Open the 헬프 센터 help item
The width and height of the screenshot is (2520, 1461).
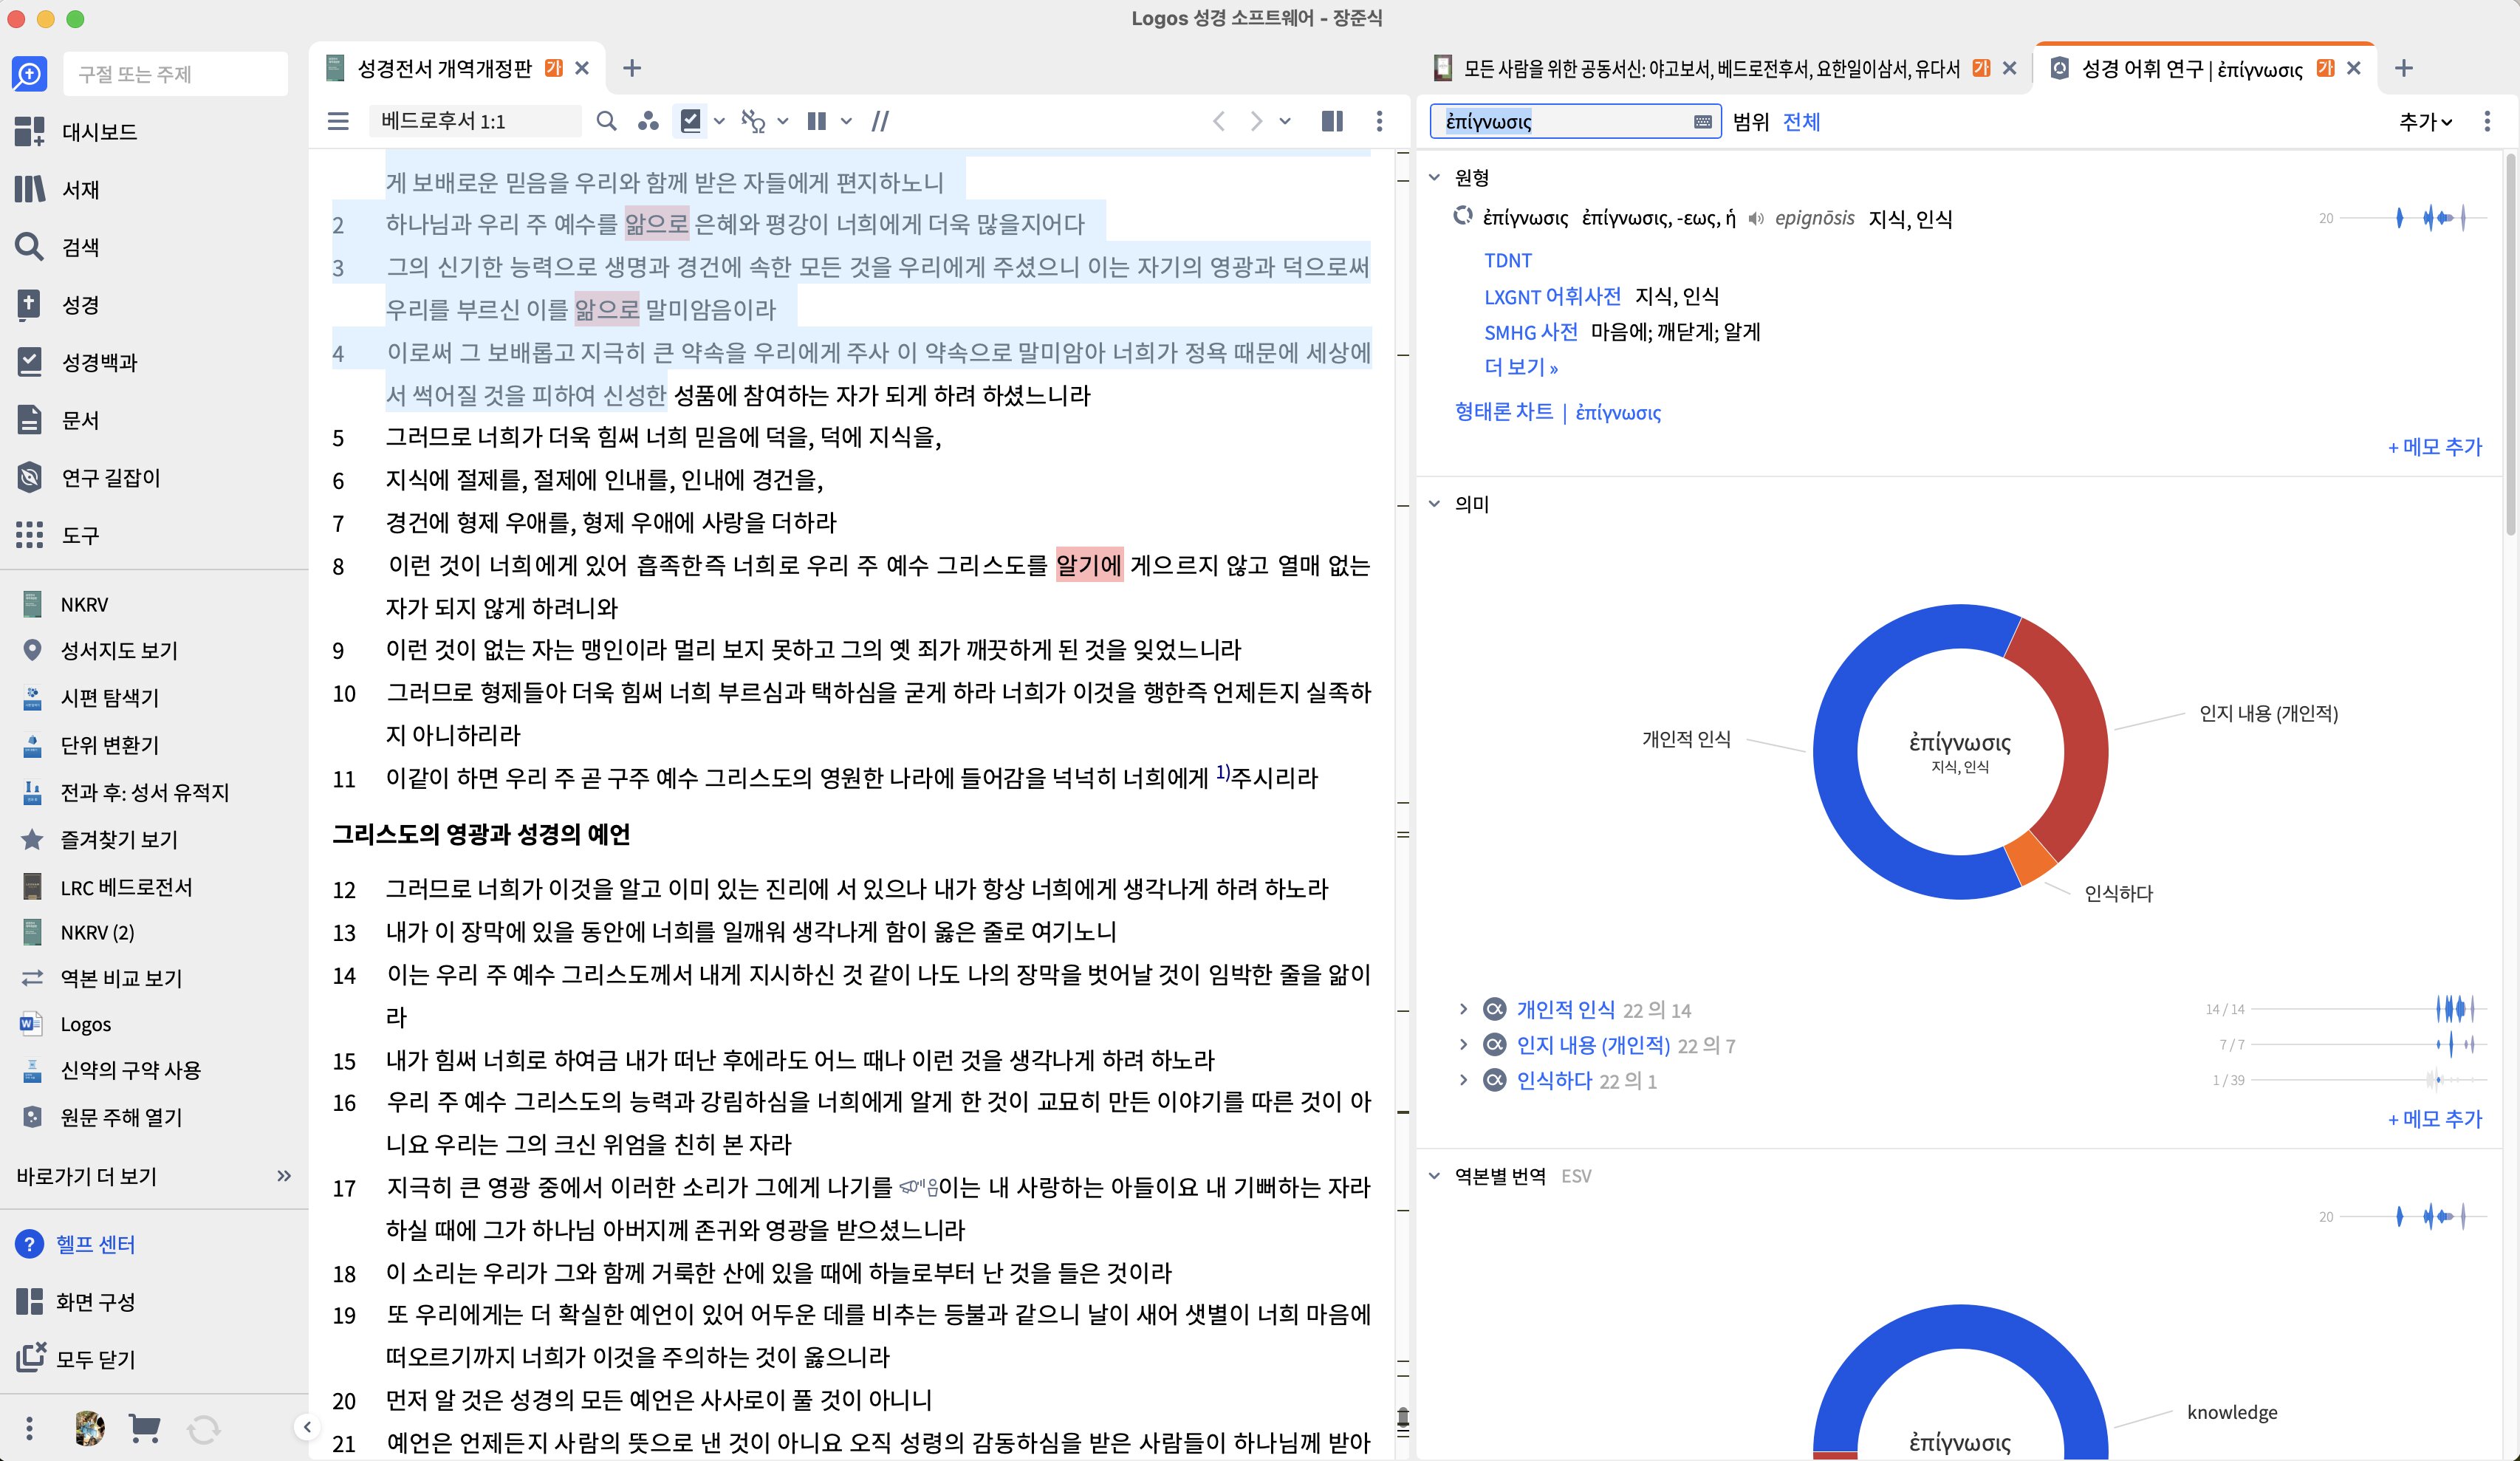[75, 1243]
